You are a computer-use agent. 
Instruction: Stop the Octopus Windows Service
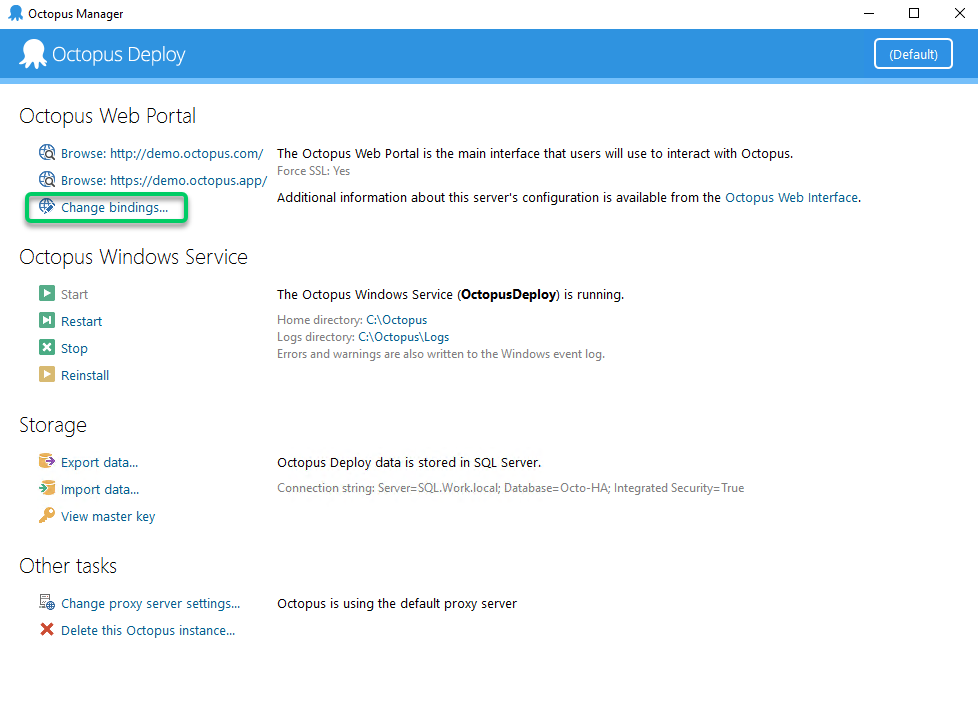(x=74, y=348)
